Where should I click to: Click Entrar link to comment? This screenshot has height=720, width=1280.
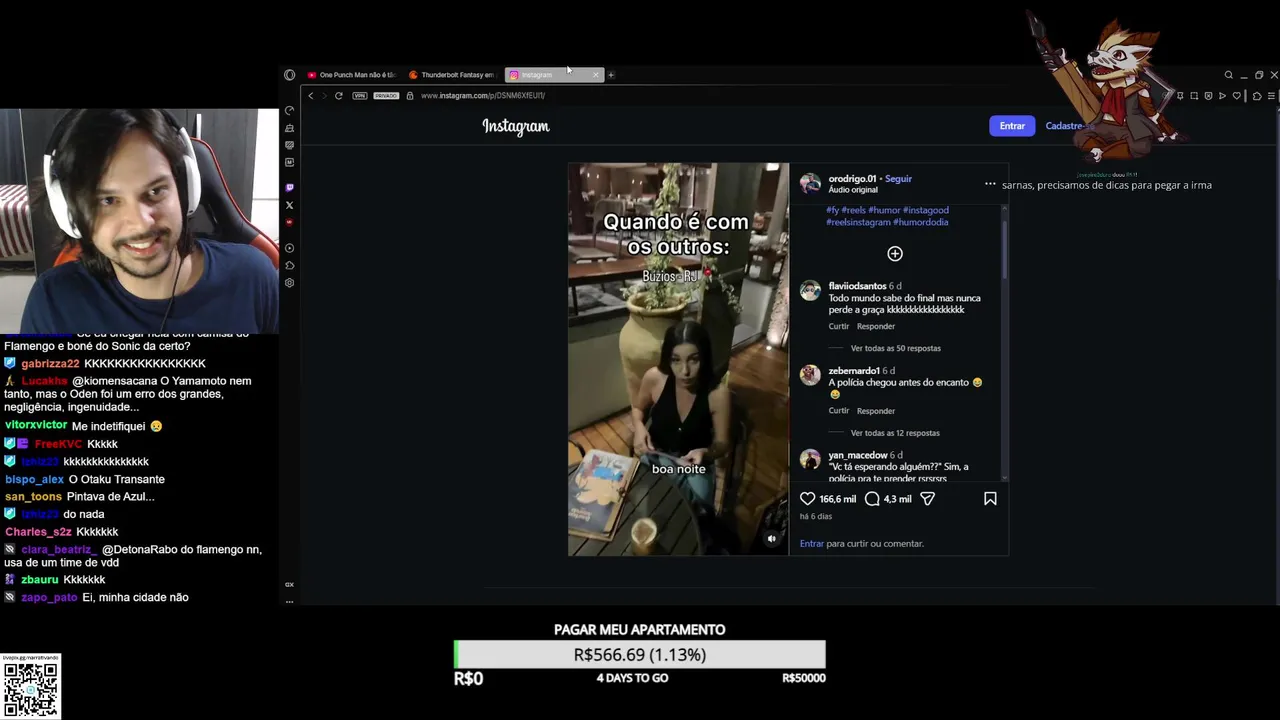coord(812,544)
